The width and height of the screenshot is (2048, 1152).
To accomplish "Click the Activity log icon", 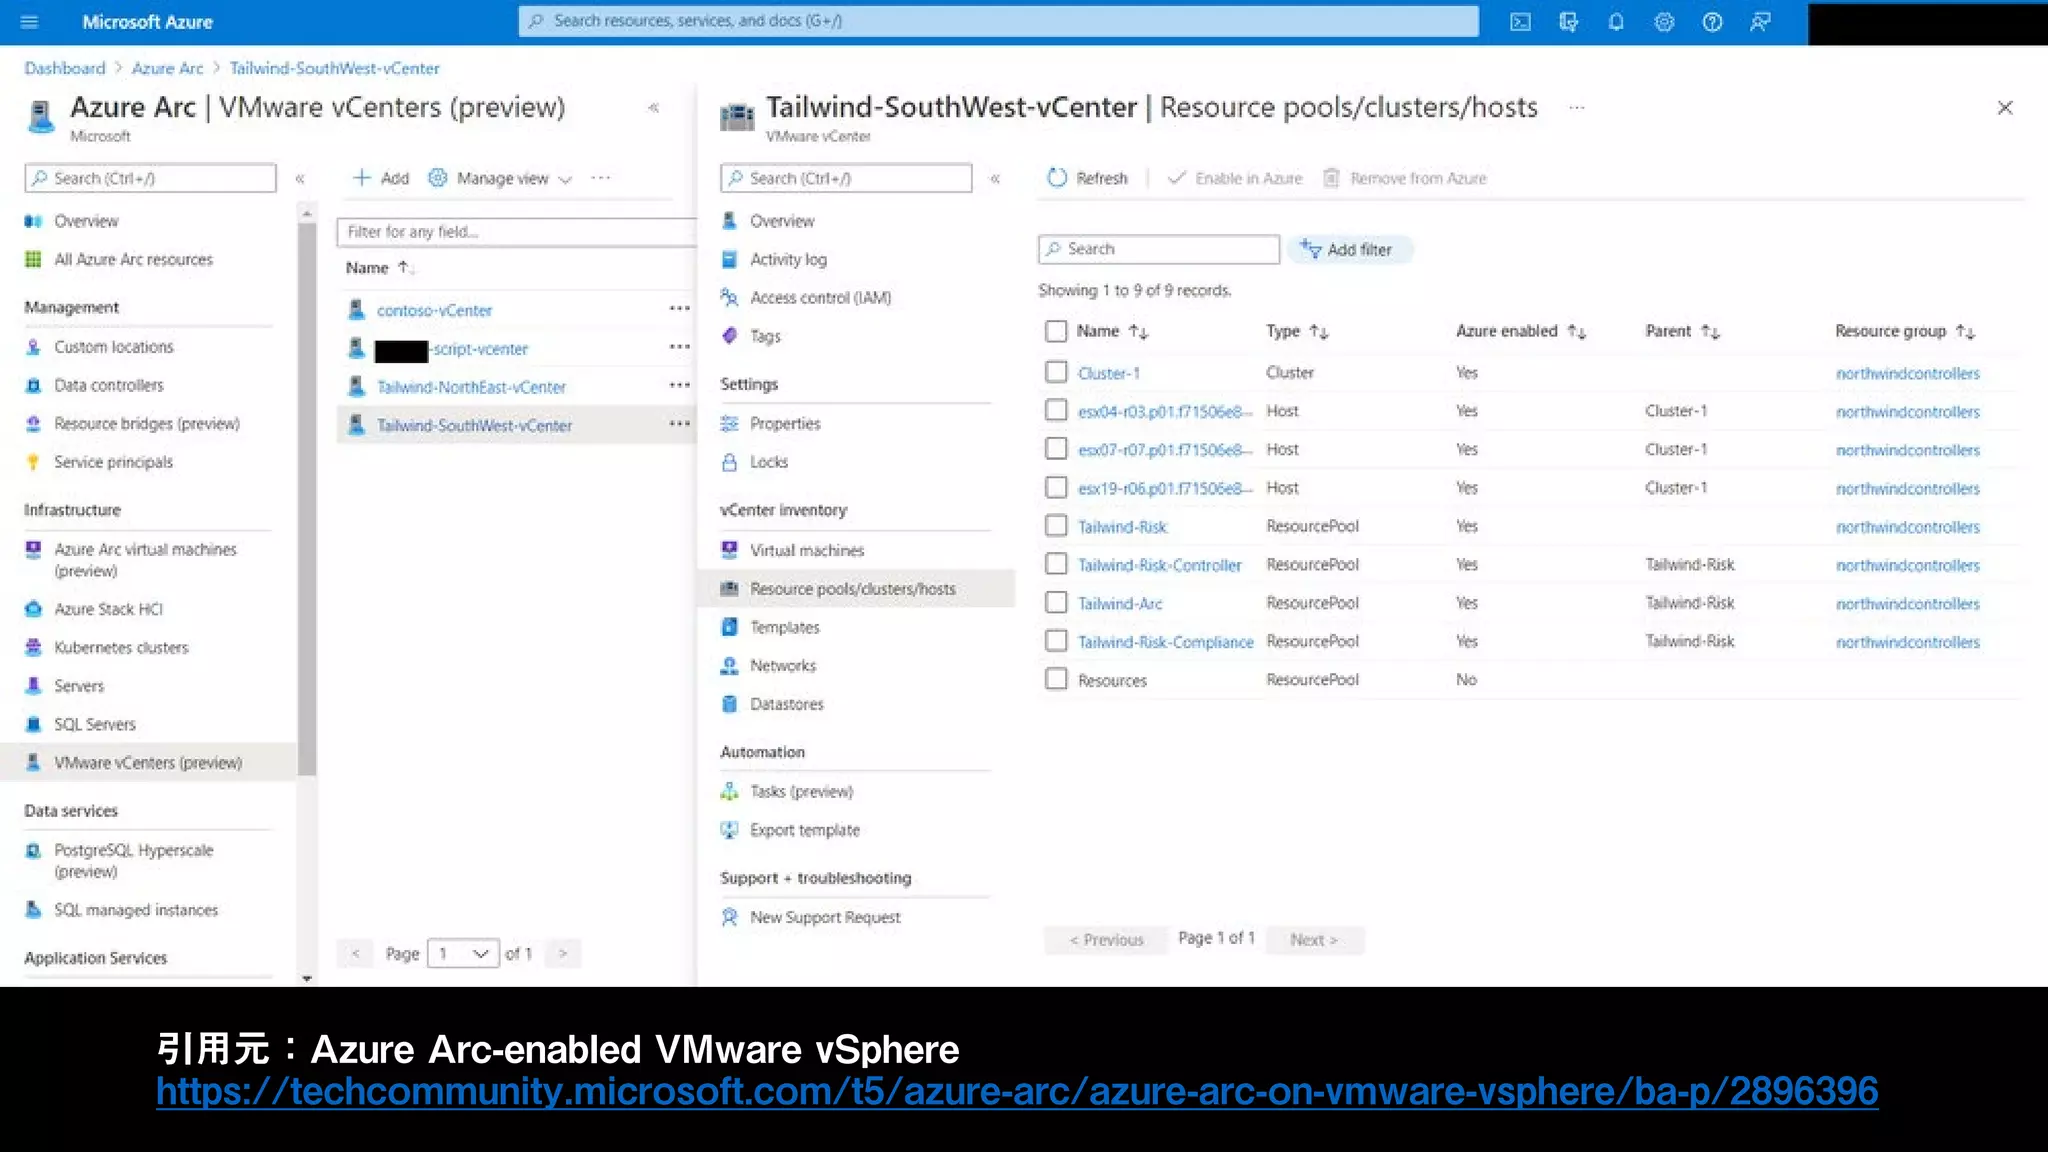I will tap(730, 259).
